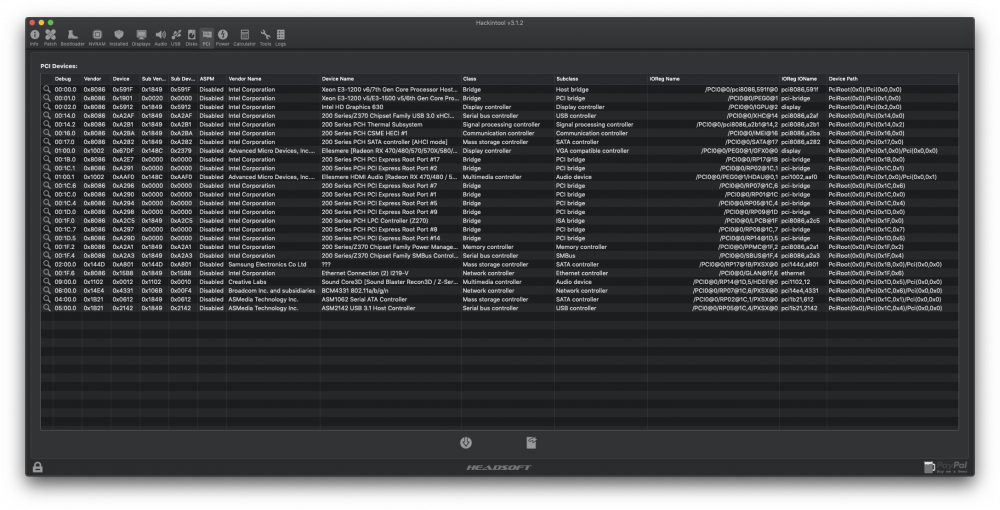Switch to the Disks section
The height and width of the screenshot is (510, 1000).
(191, 37)
